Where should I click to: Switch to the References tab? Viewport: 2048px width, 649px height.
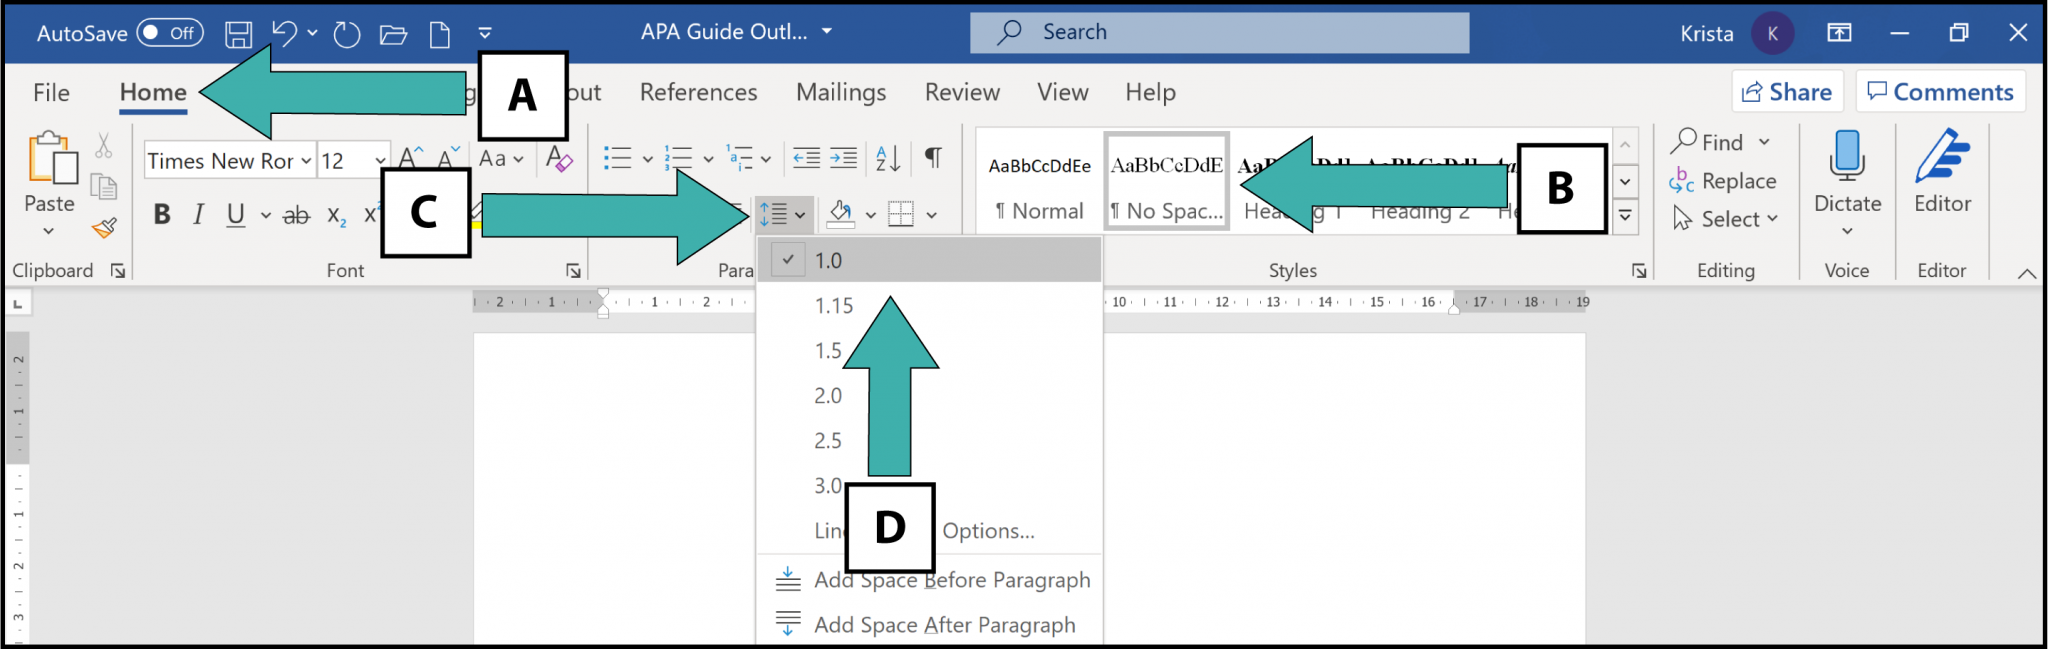point(697,92)
